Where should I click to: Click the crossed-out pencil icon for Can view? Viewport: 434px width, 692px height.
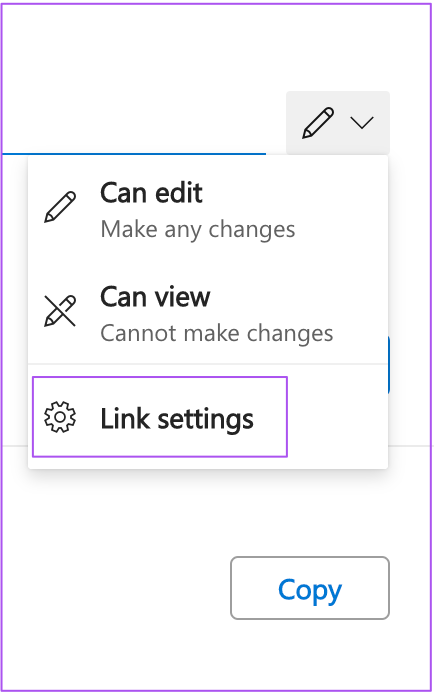(60, 311)
